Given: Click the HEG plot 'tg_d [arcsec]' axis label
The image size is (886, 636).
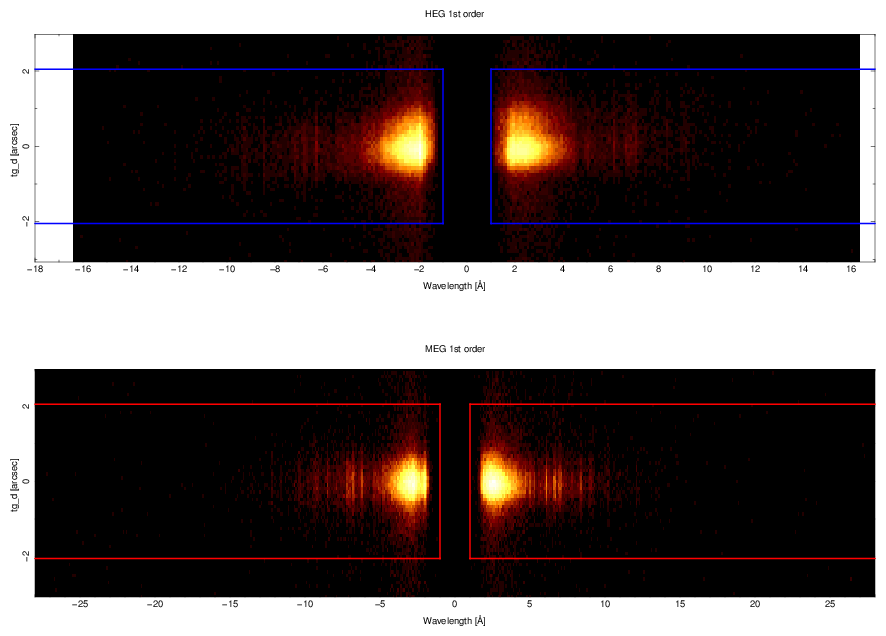Looking at the screenshot, I should pyautogui.click(x=15, y=149).
